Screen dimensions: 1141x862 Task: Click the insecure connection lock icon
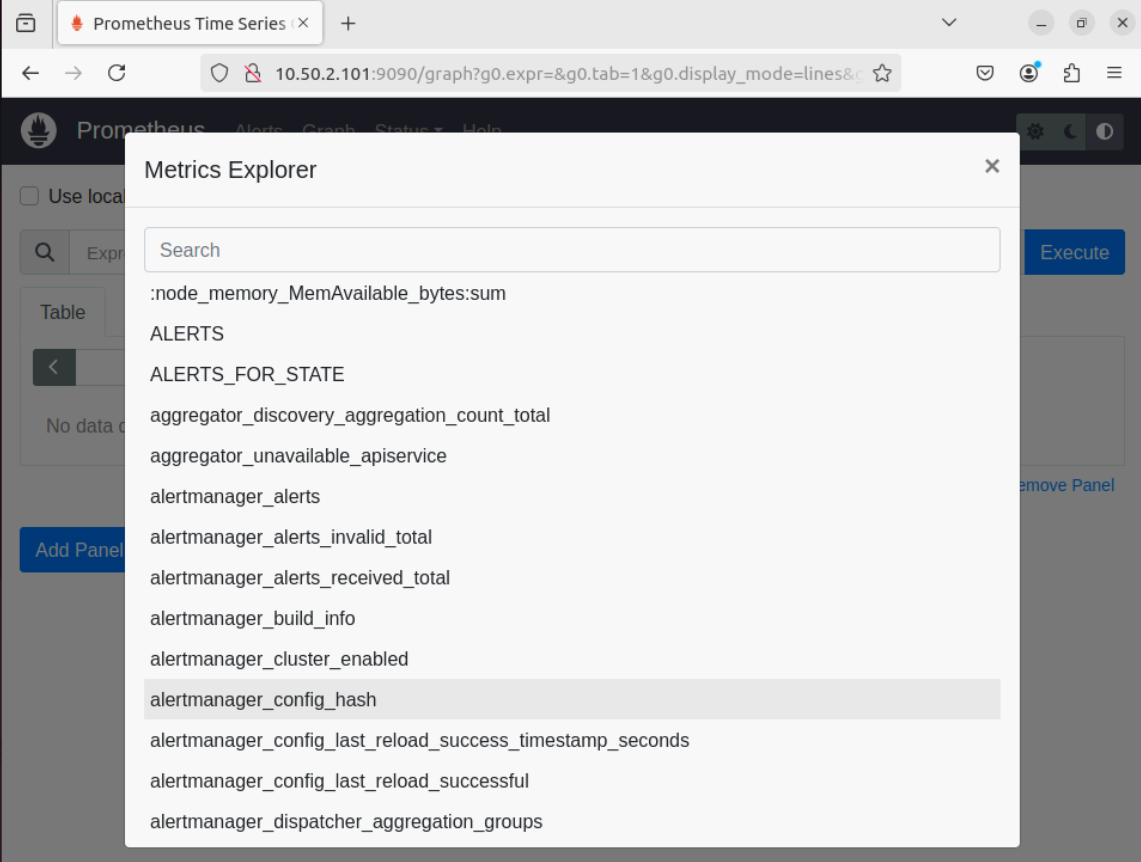[253, 73]
